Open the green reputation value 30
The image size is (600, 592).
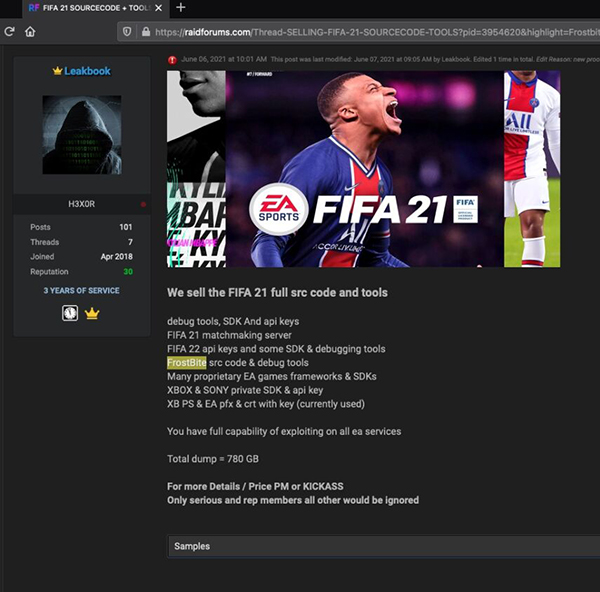pyautogui.click(x=128, y=272)
